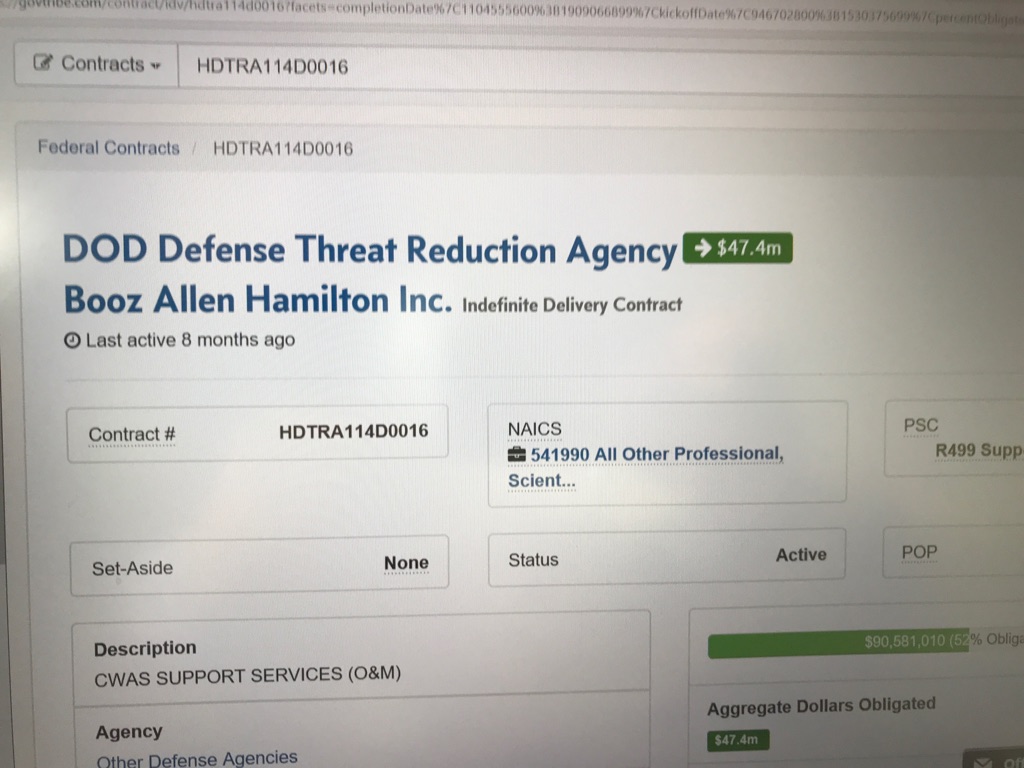Click the green $90,581,010 obligation progress bar

tap(830, 643)
